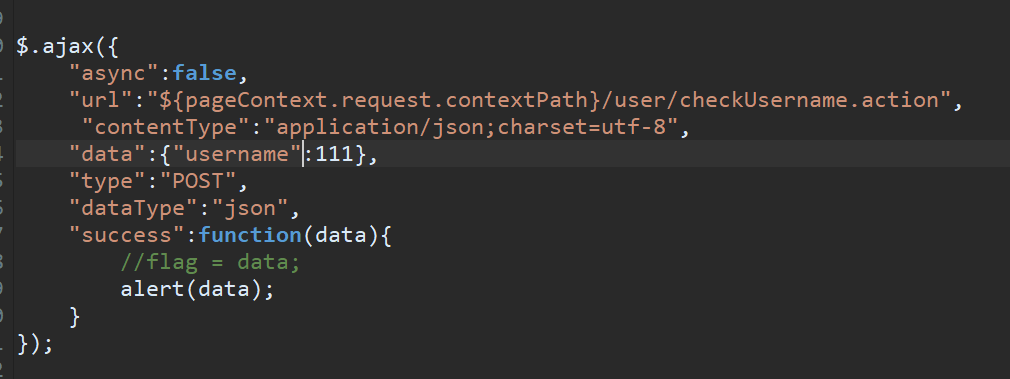Image resolution: width=1010 pixels, height=379 pixels.
Task: Click the "type" key
Action: (x=108, y=182)
